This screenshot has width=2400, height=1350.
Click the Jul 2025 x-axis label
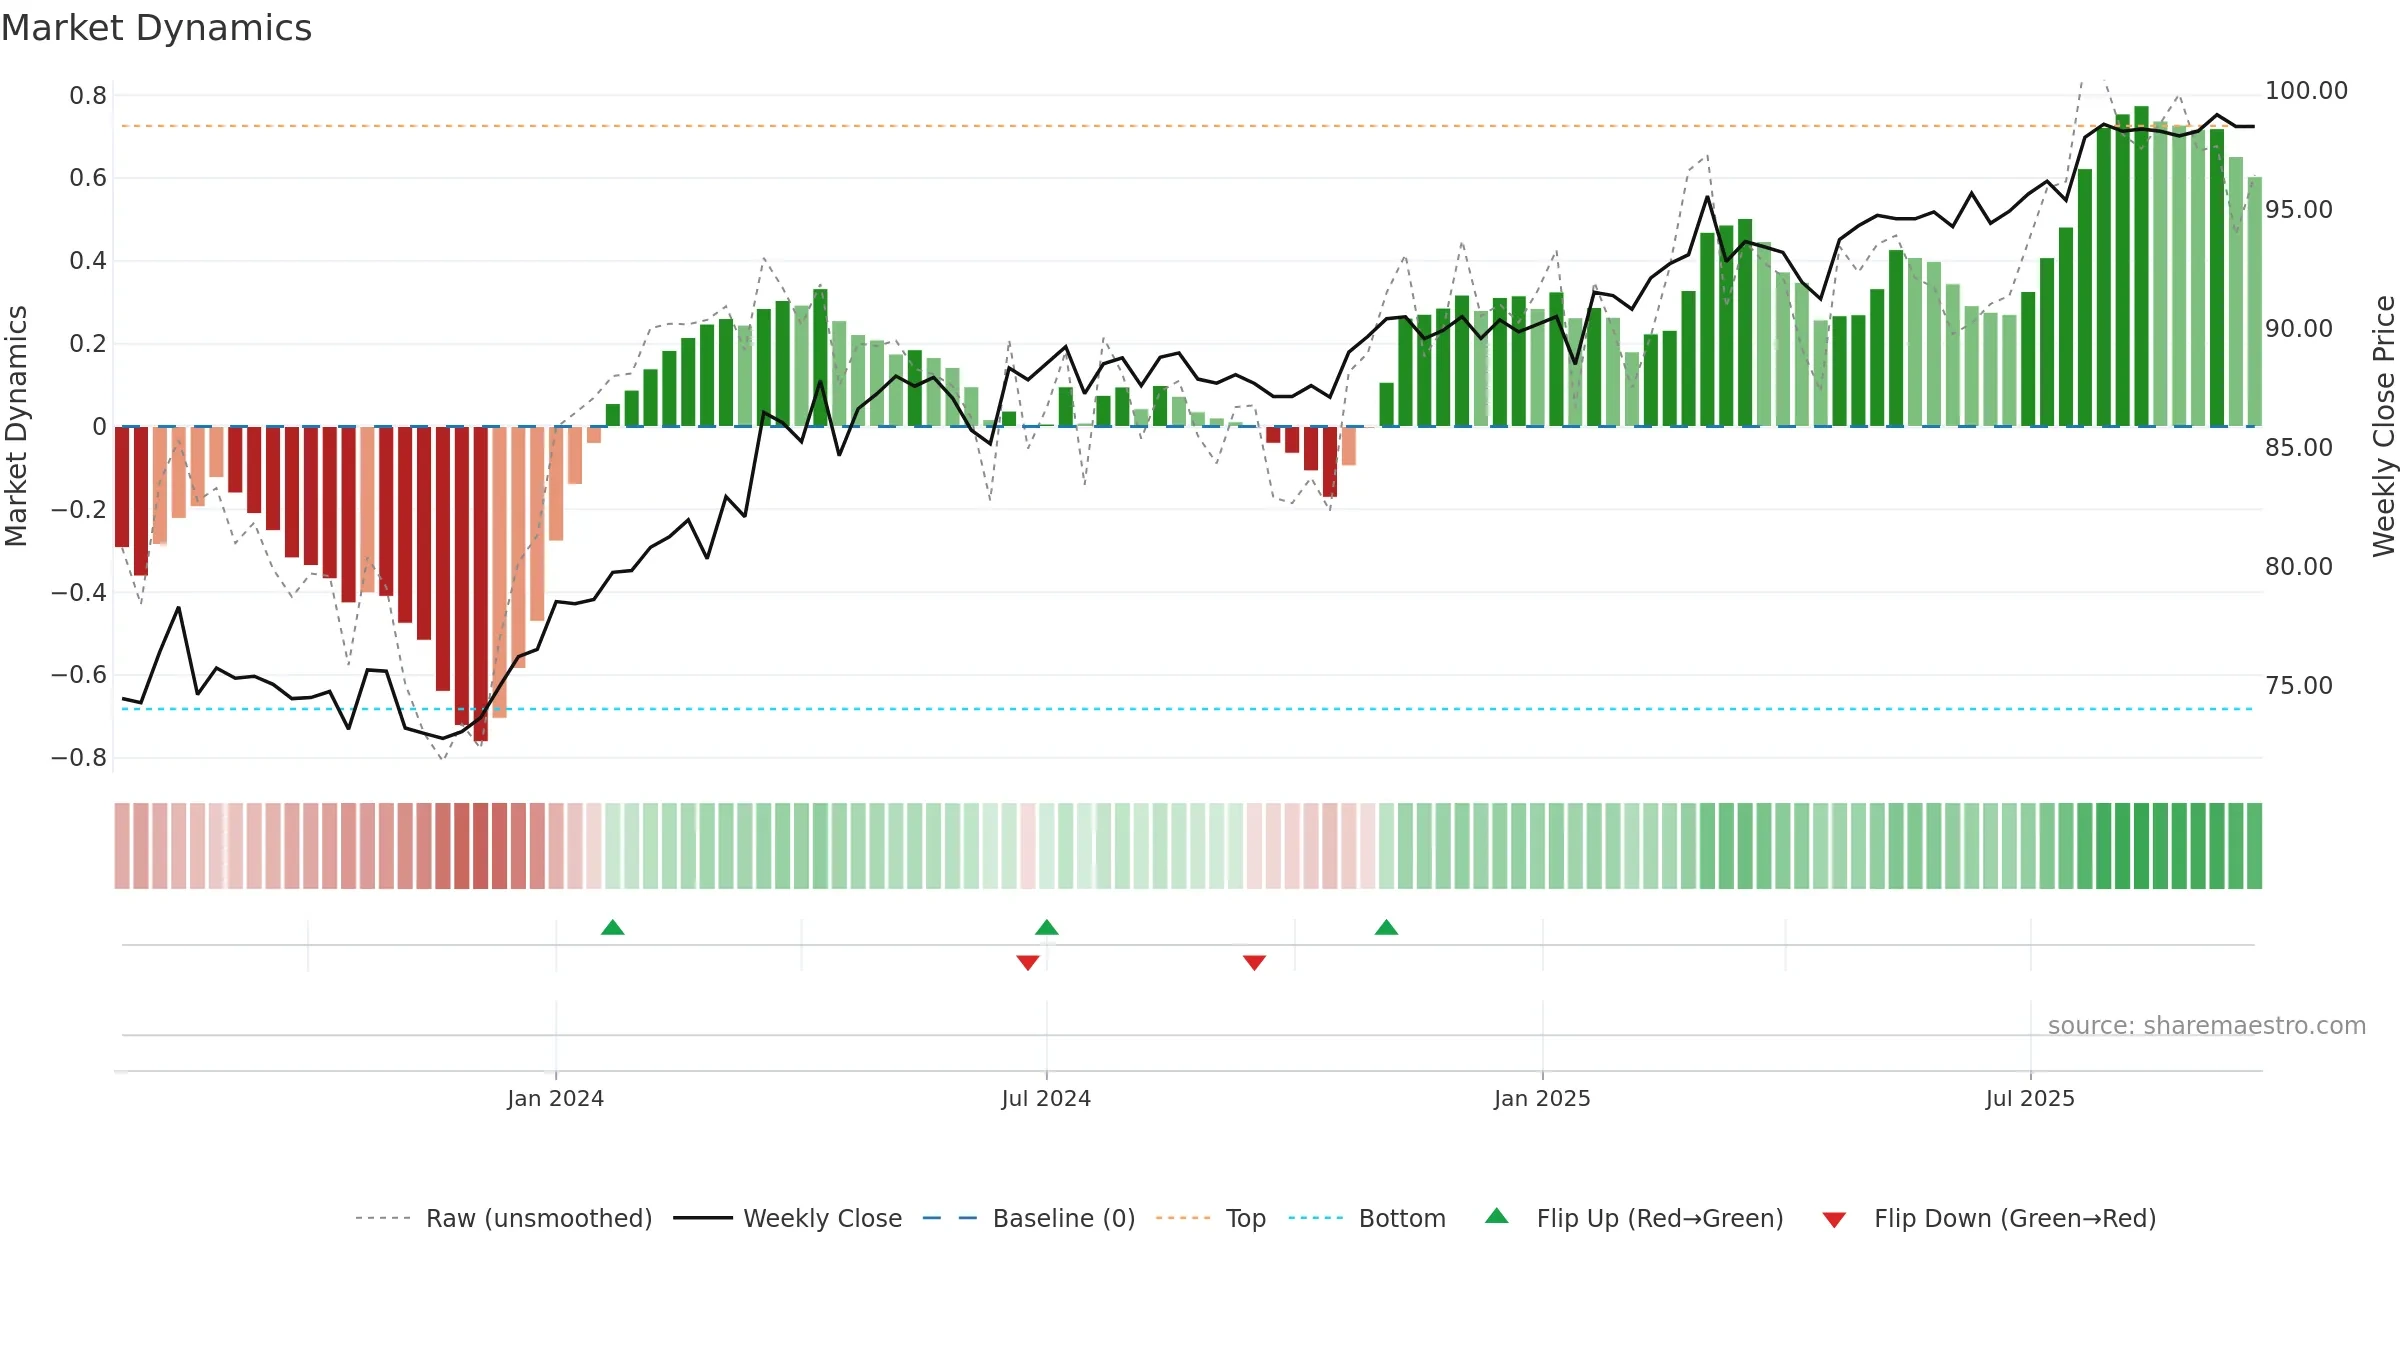coord(2030,1098)
